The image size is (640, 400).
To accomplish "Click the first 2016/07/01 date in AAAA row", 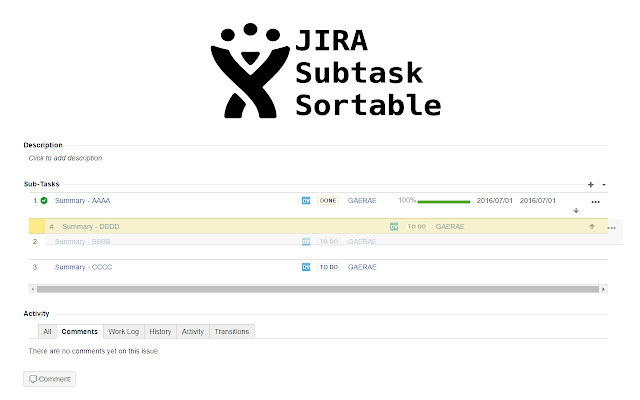I will pos(494,200).
